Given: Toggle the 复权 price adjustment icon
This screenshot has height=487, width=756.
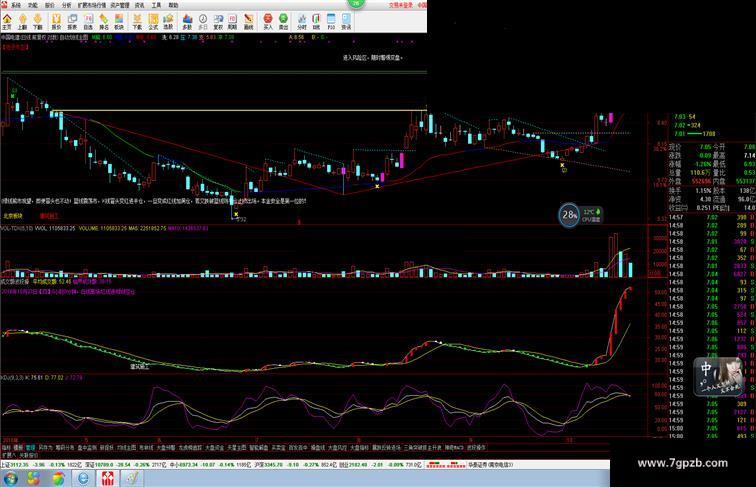Looking at the screenshot, I should pos(218,21).
